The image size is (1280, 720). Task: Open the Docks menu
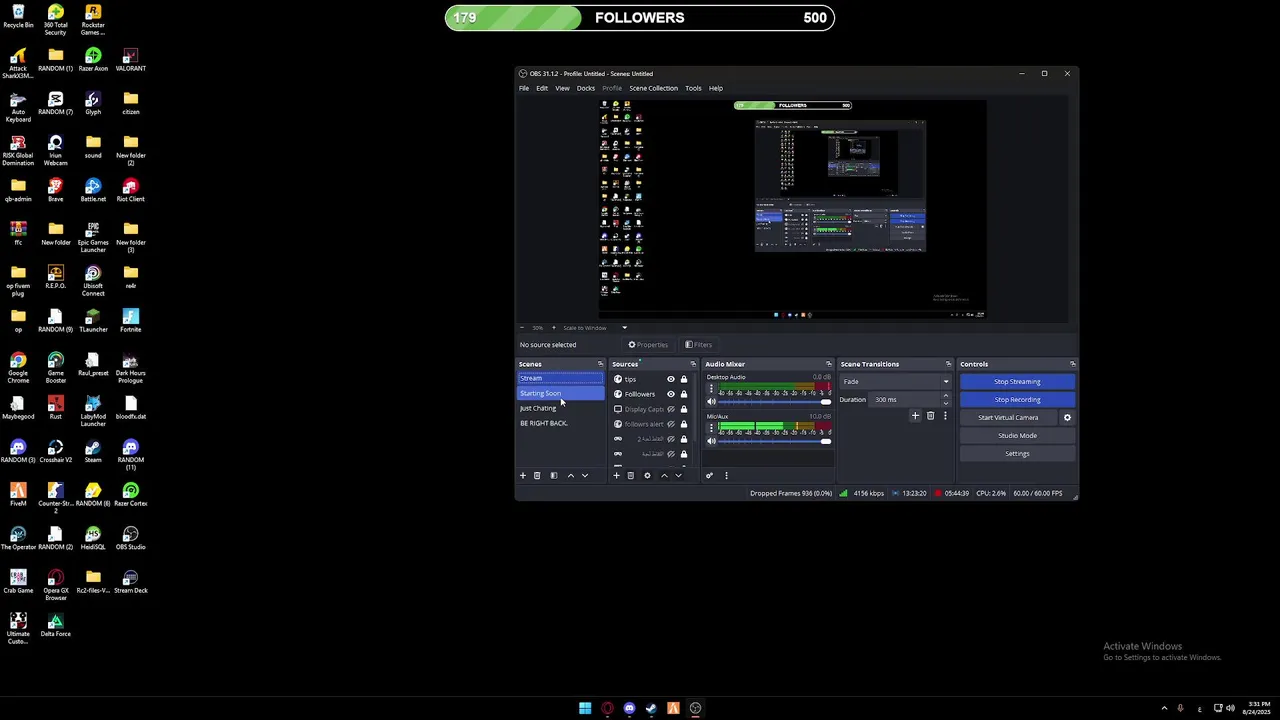click(x=586, y=88)
